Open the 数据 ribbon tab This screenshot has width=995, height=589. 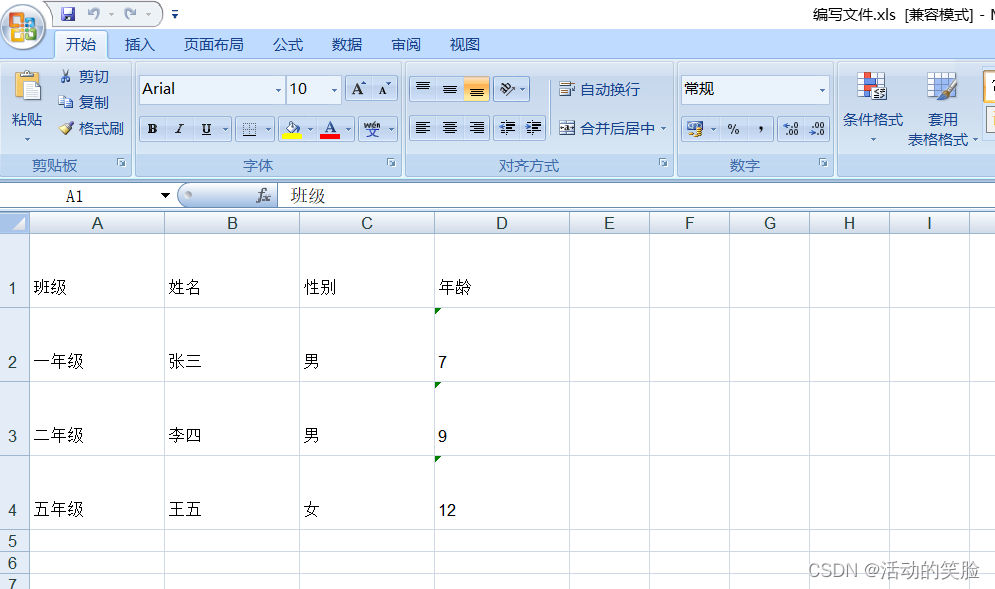pyautogui.click(x=347, y=44)
